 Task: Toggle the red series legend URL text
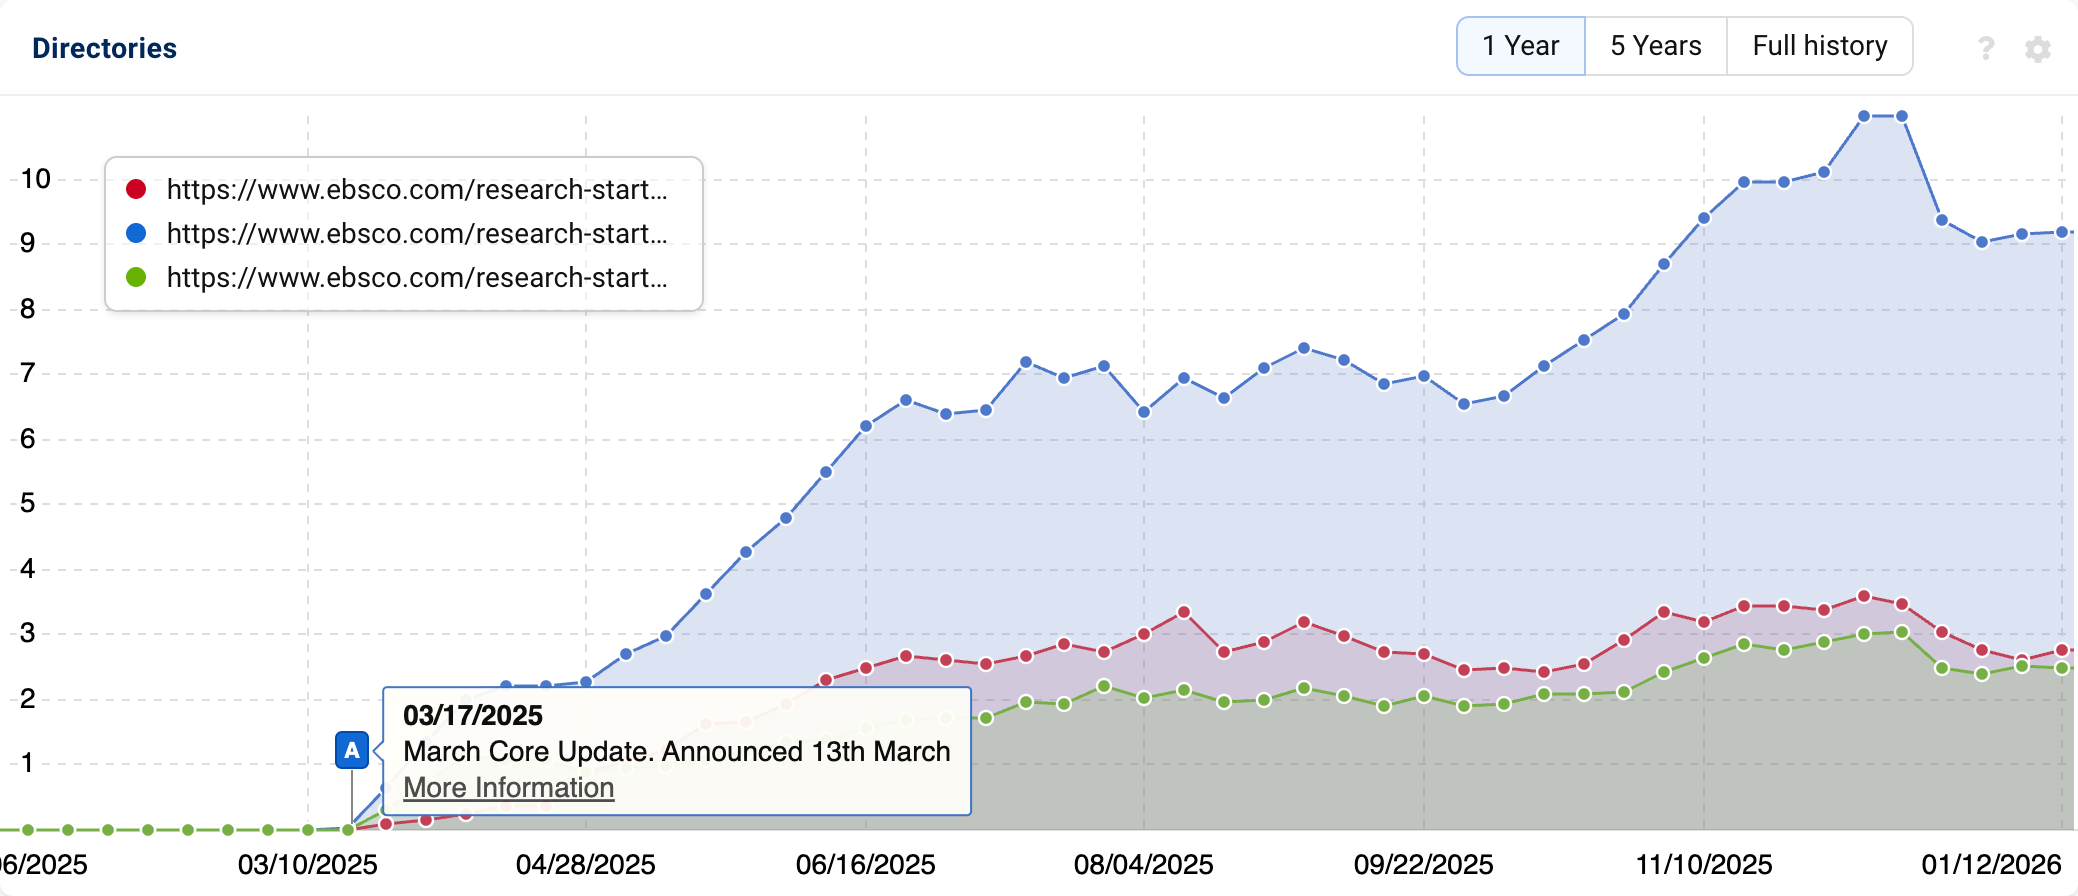tap(416, 189)
